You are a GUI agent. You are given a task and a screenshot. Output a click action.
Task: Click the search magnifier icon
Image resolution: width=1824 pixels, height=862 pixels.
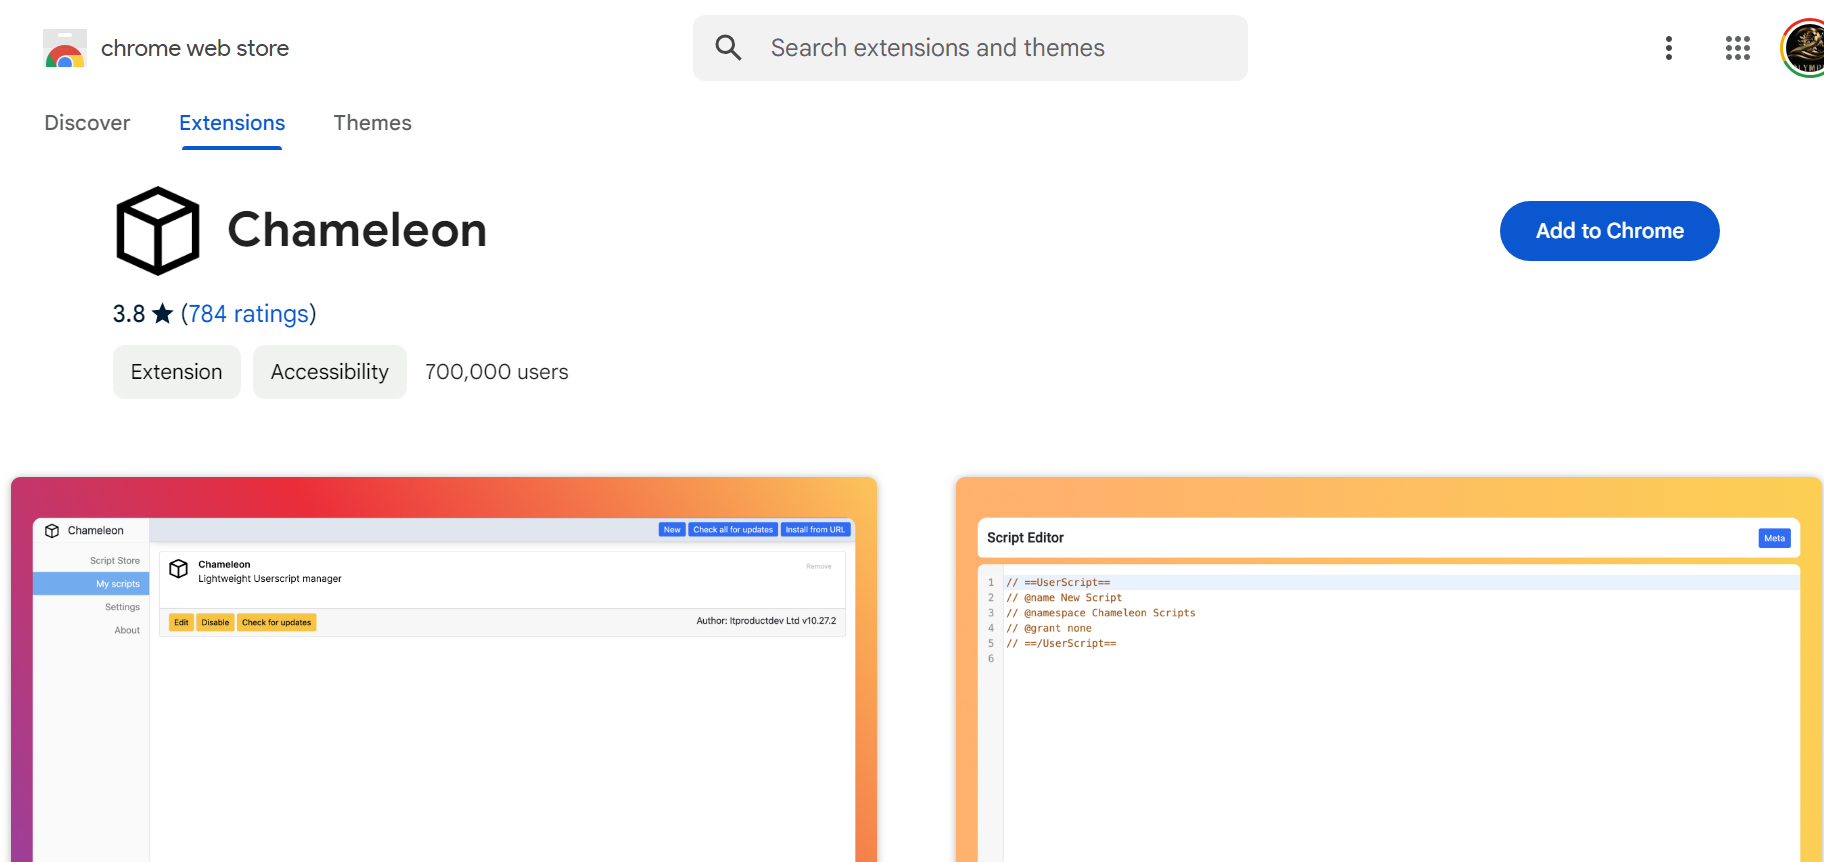(728, 48)
